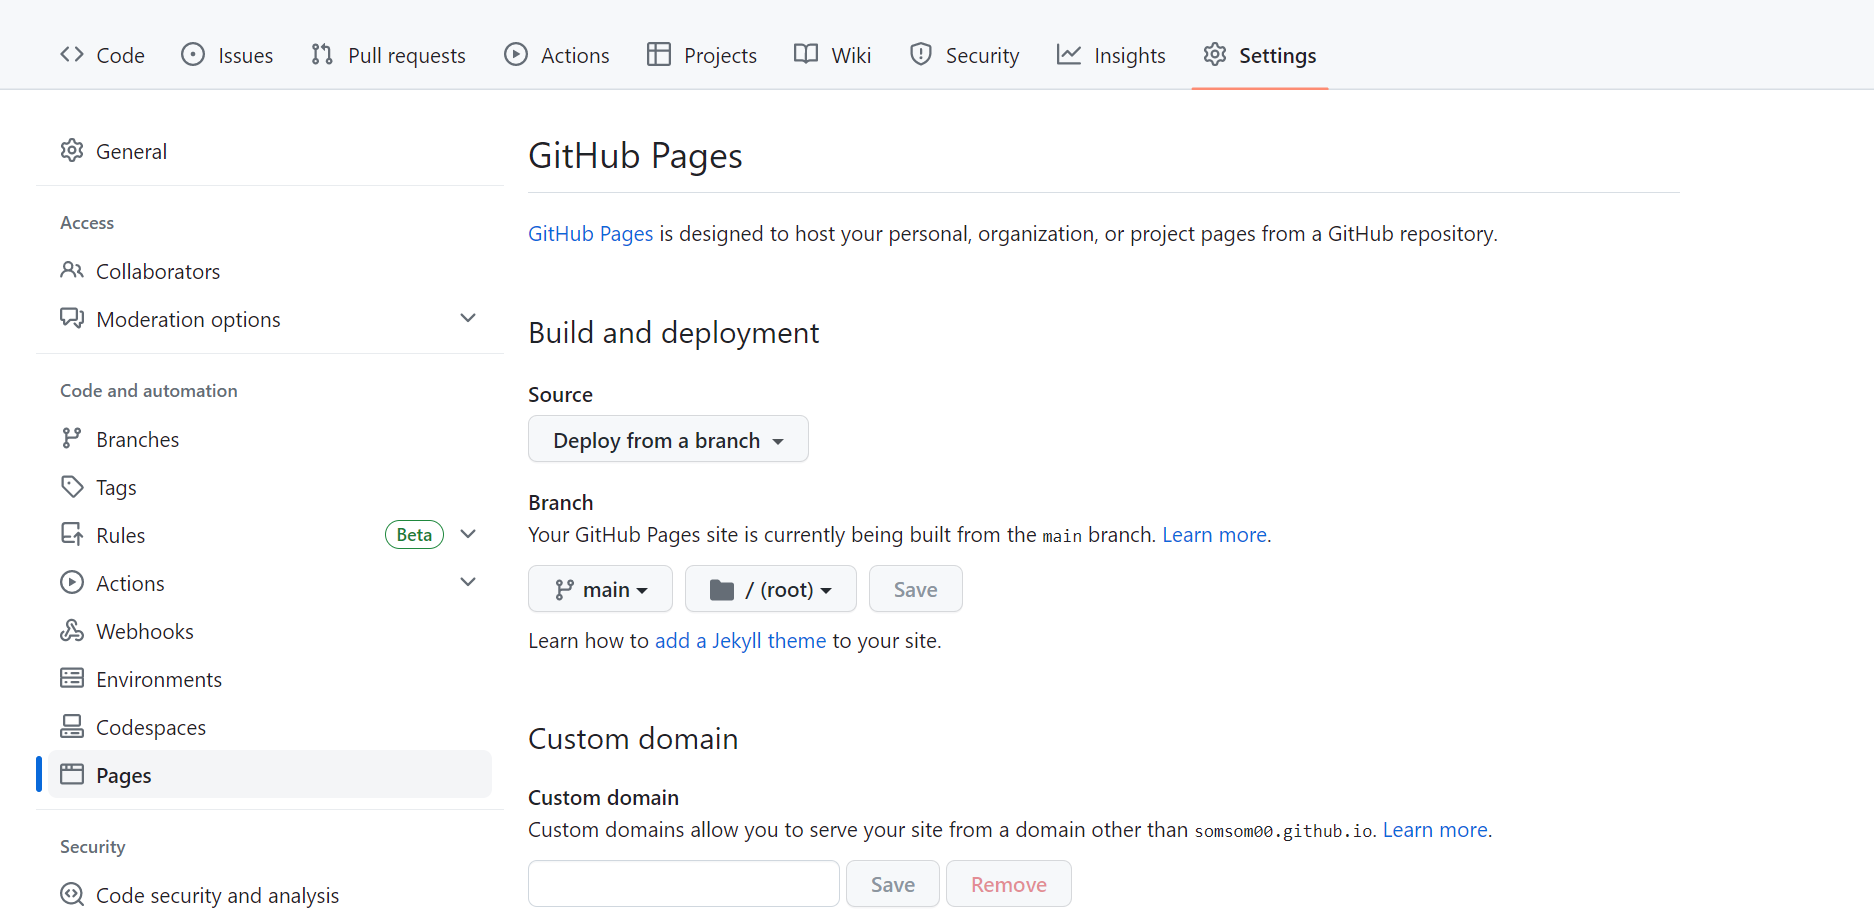Switch to the Code tab
This screenshot has height=909, width=1874.
click(x=102, y=55)
